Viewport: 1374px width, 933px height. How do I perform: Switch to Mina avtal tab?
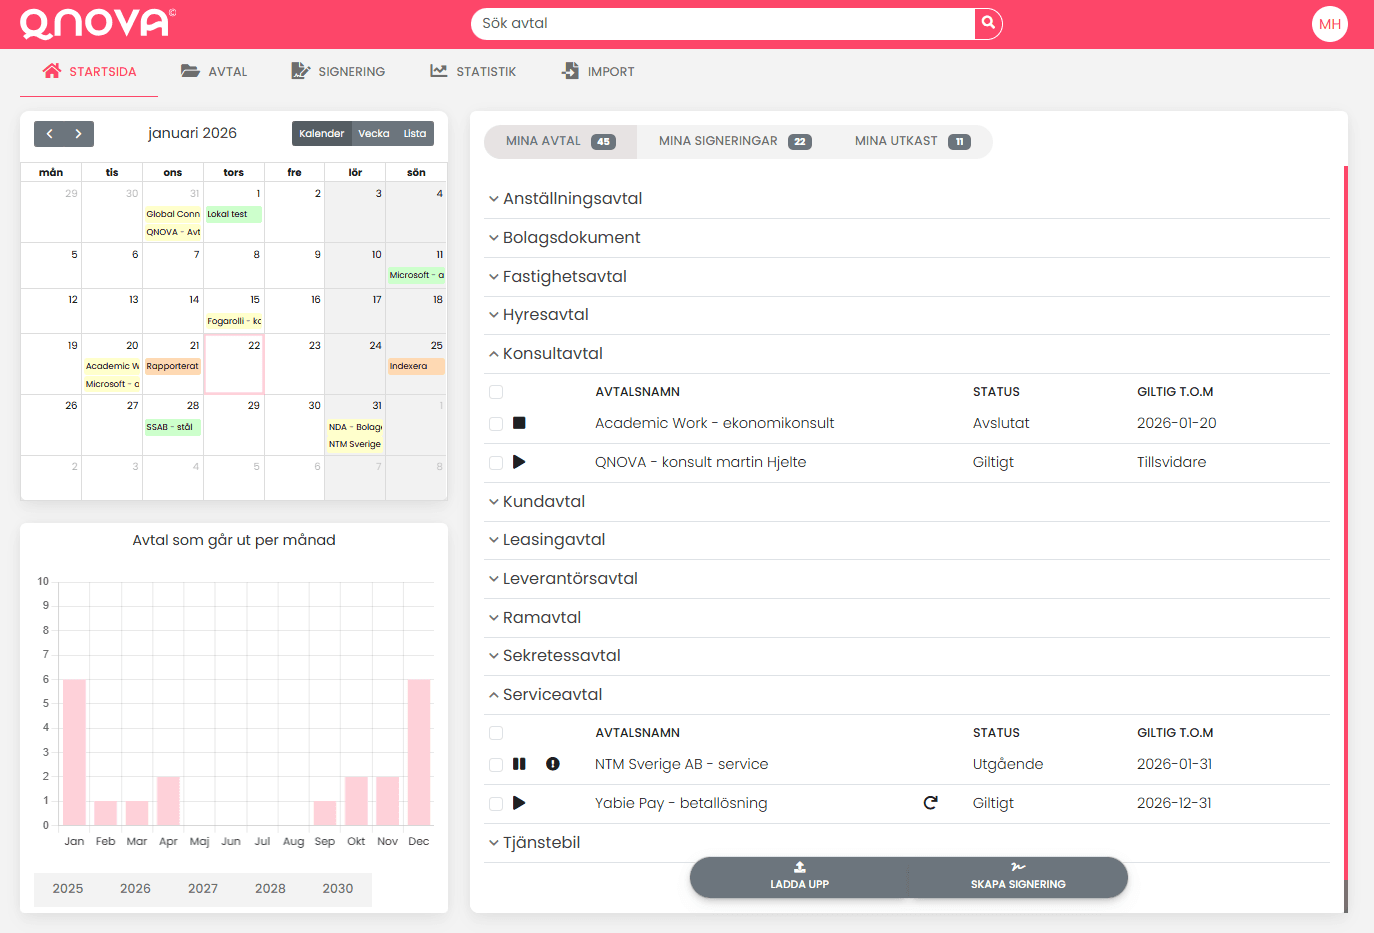coord(560,141)
